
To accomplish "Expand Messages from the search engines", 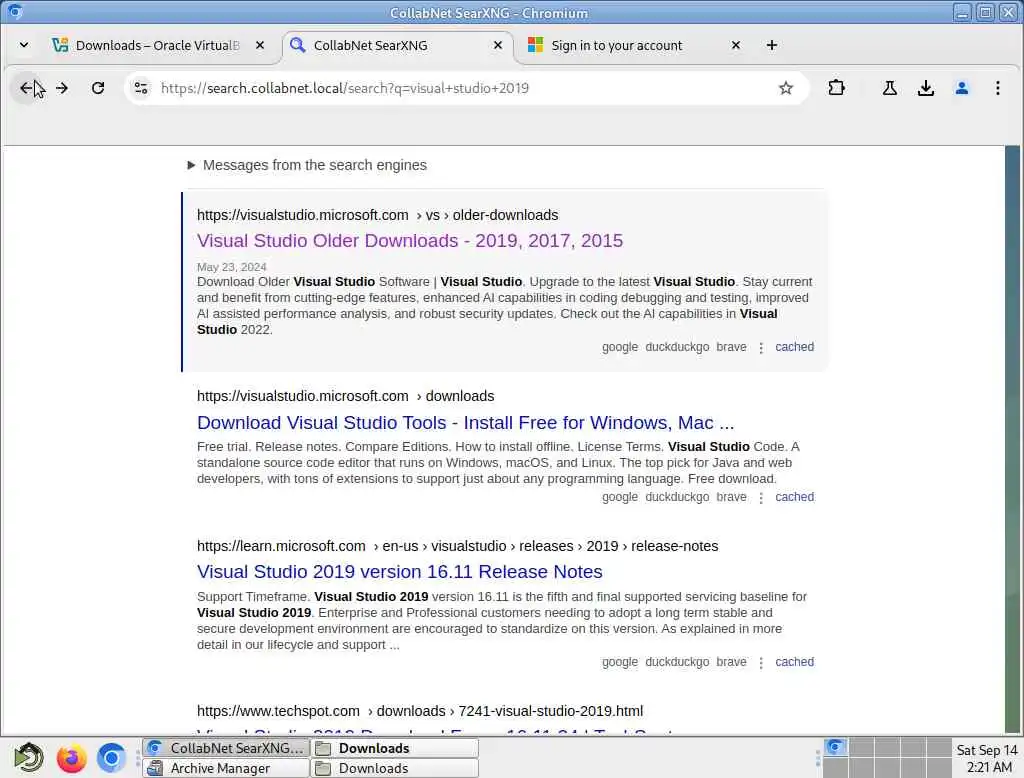I will [x=307, y=165].
